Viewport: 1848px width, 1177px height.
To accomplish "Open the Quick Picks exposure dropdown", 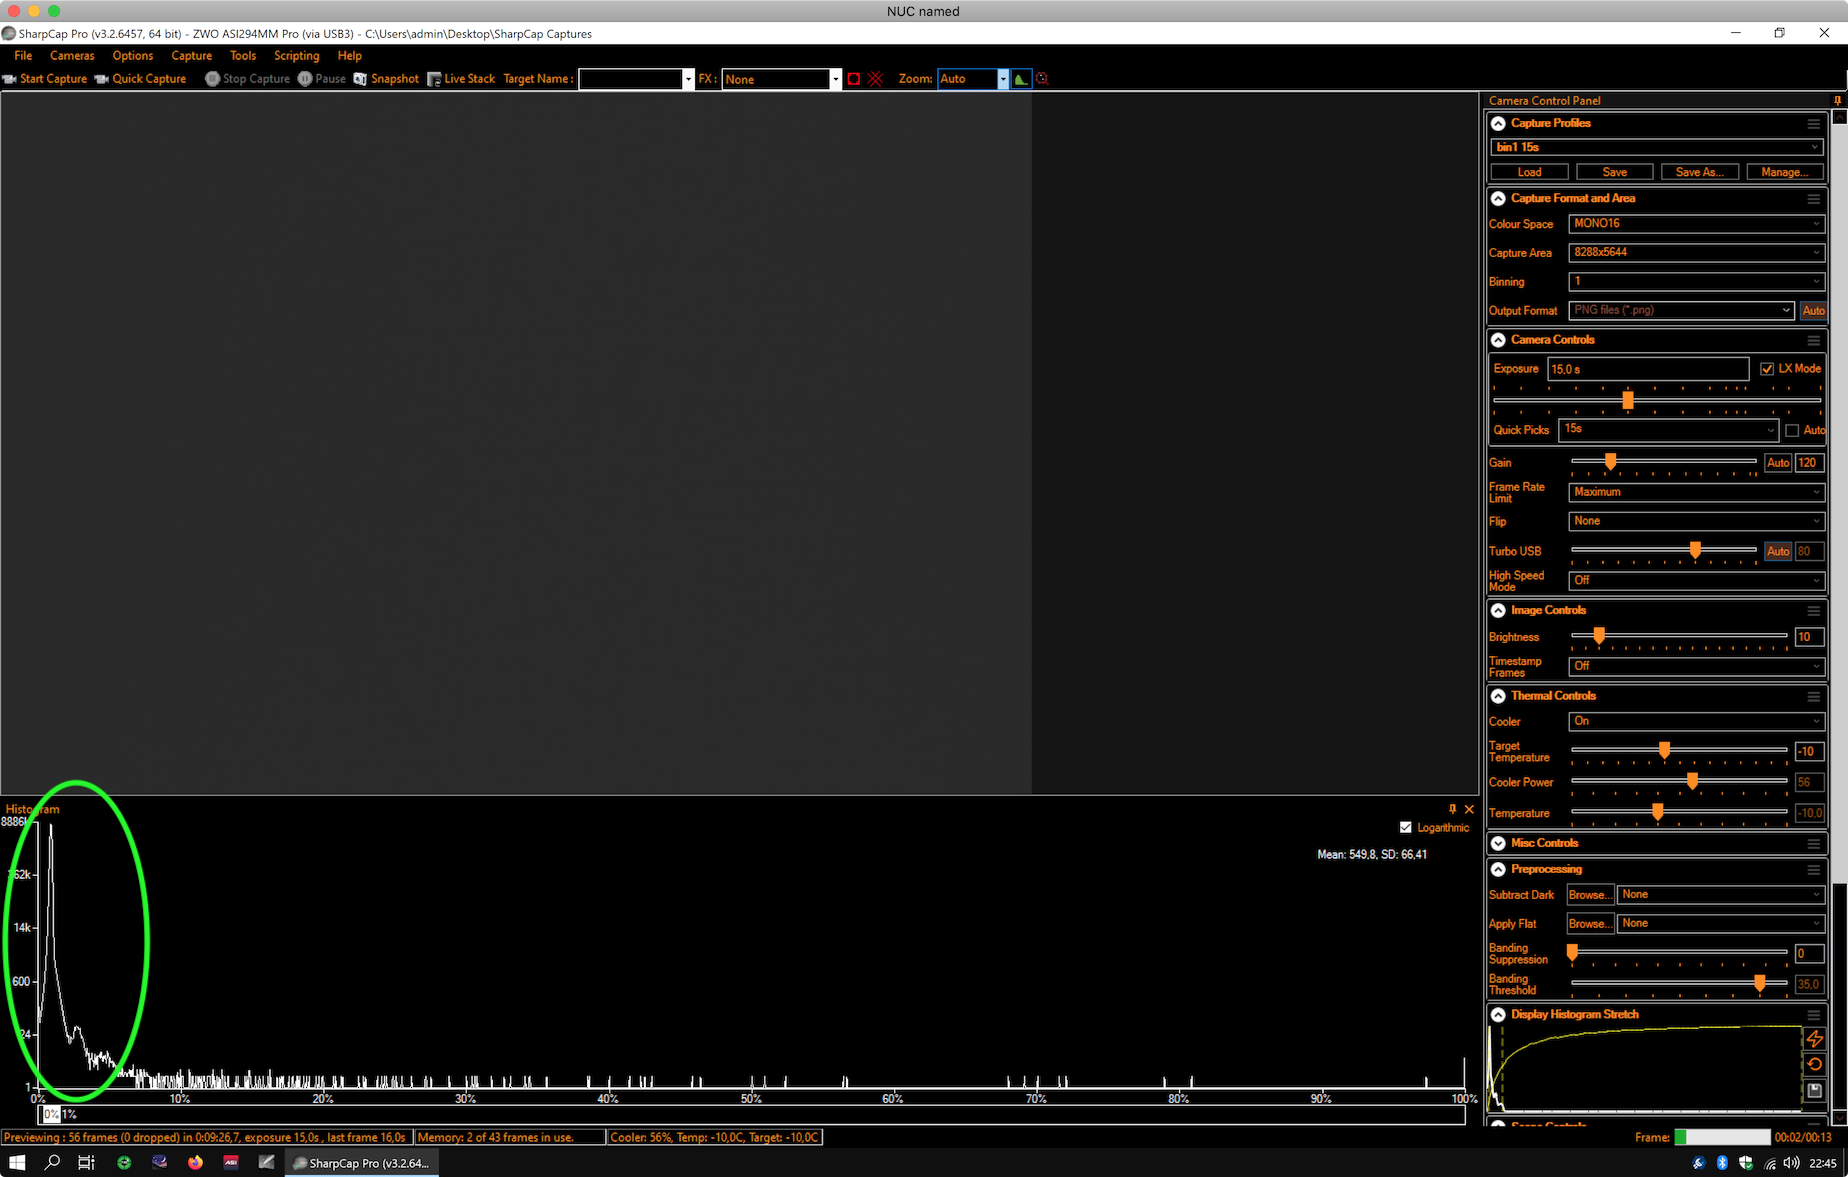I will 1668,430.
